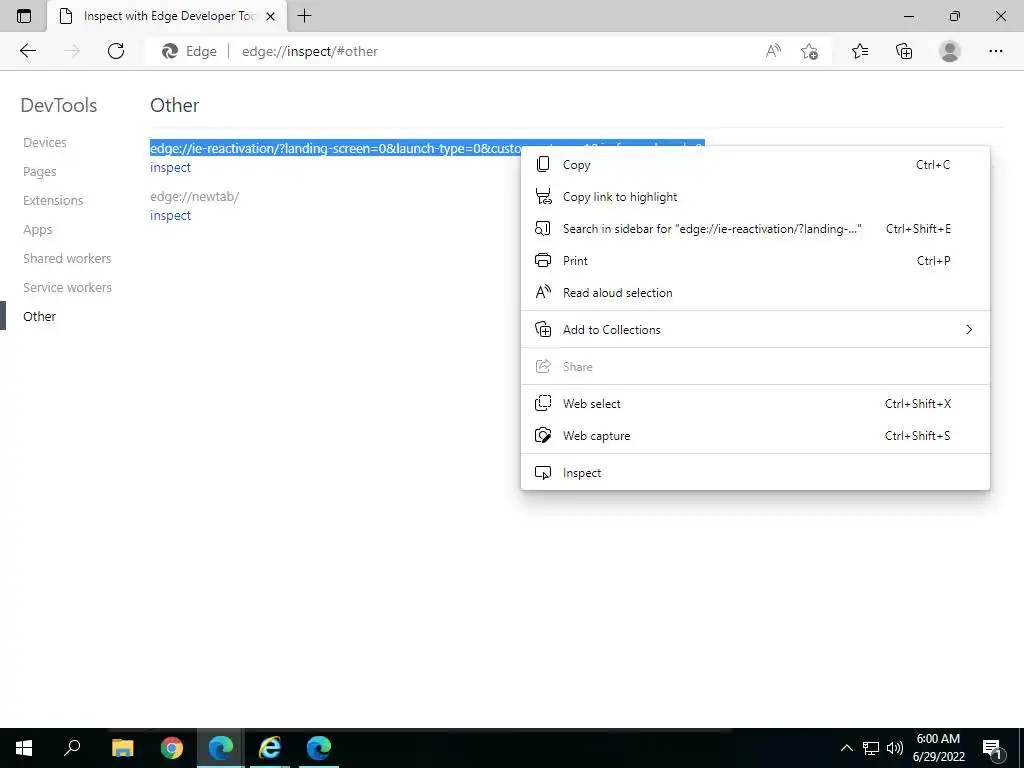Choose Copy link to highlight
The width and height of the screenshot is (1024, 768).
click(755, 197)
